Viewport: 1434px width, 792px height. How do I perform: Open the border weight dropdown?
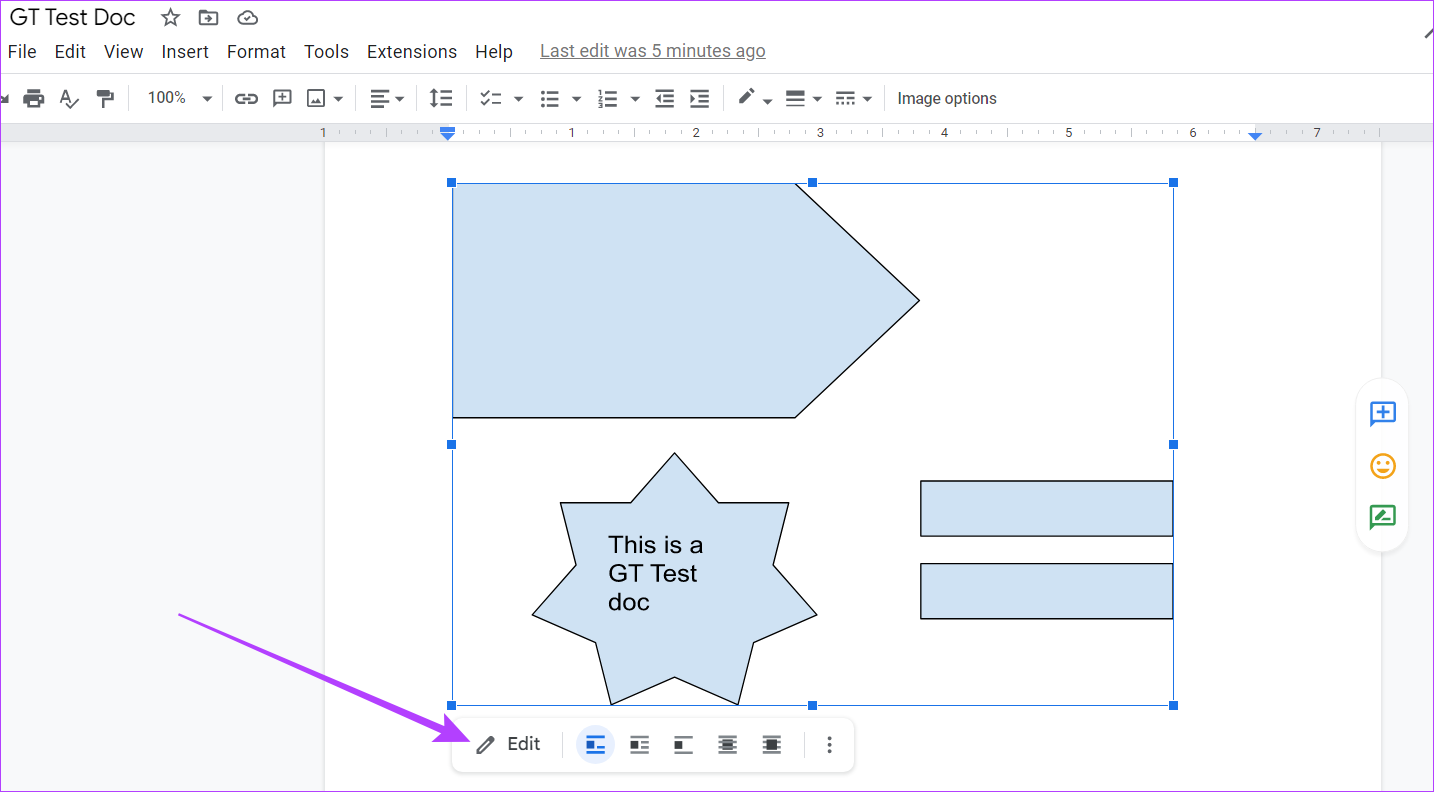803,98
